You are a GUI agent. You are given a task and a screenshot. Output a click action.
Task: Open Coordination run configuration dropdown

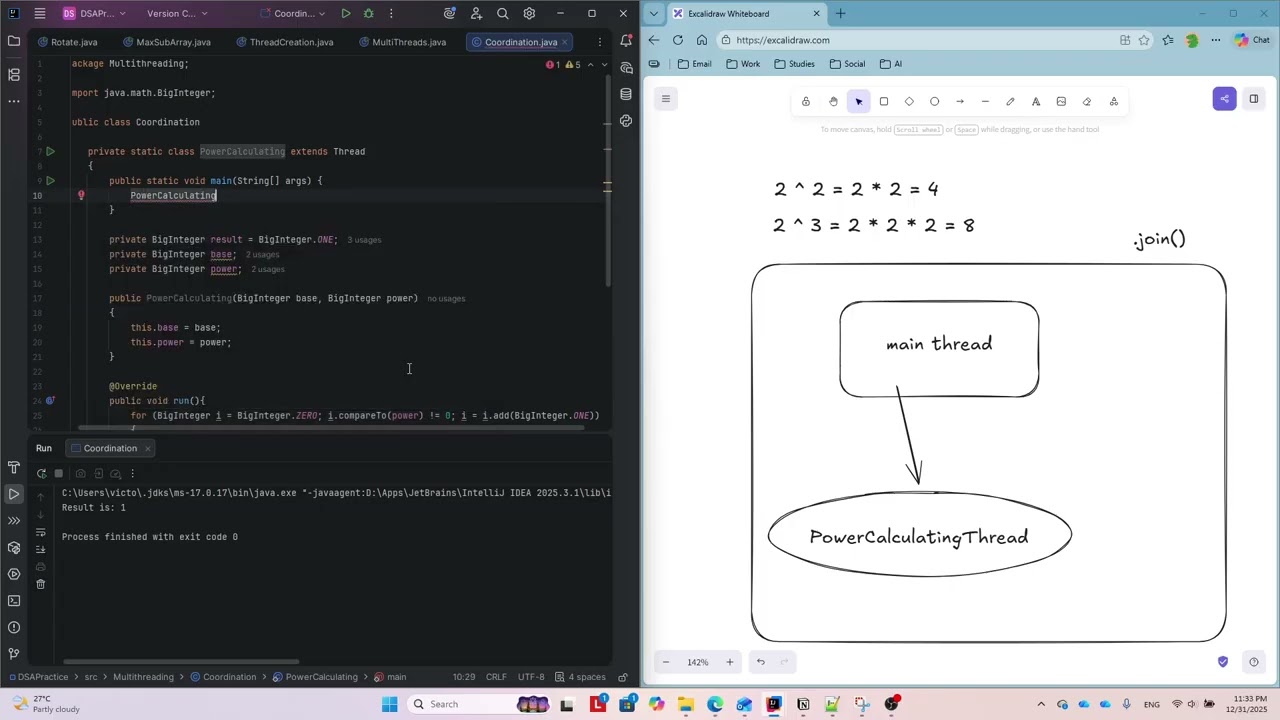[x=292, y=14]
